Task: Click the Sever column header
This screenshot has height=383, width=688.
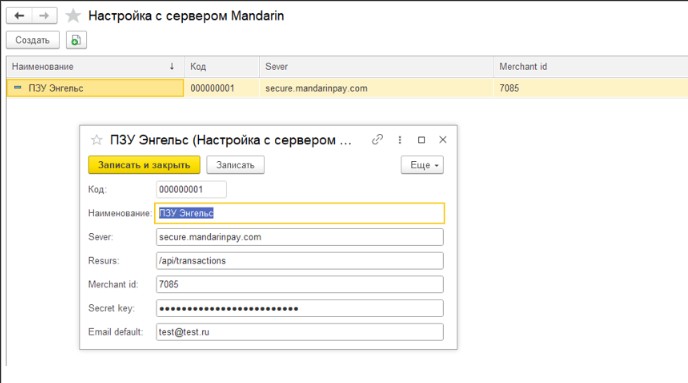Action: click(376, 67)
